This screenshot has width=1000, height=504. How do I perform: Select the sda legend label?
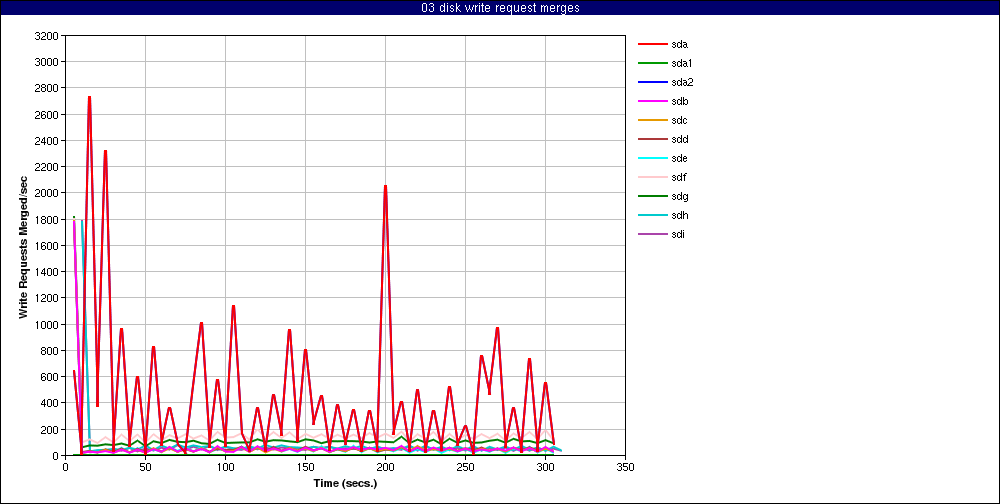coord(679,44)
